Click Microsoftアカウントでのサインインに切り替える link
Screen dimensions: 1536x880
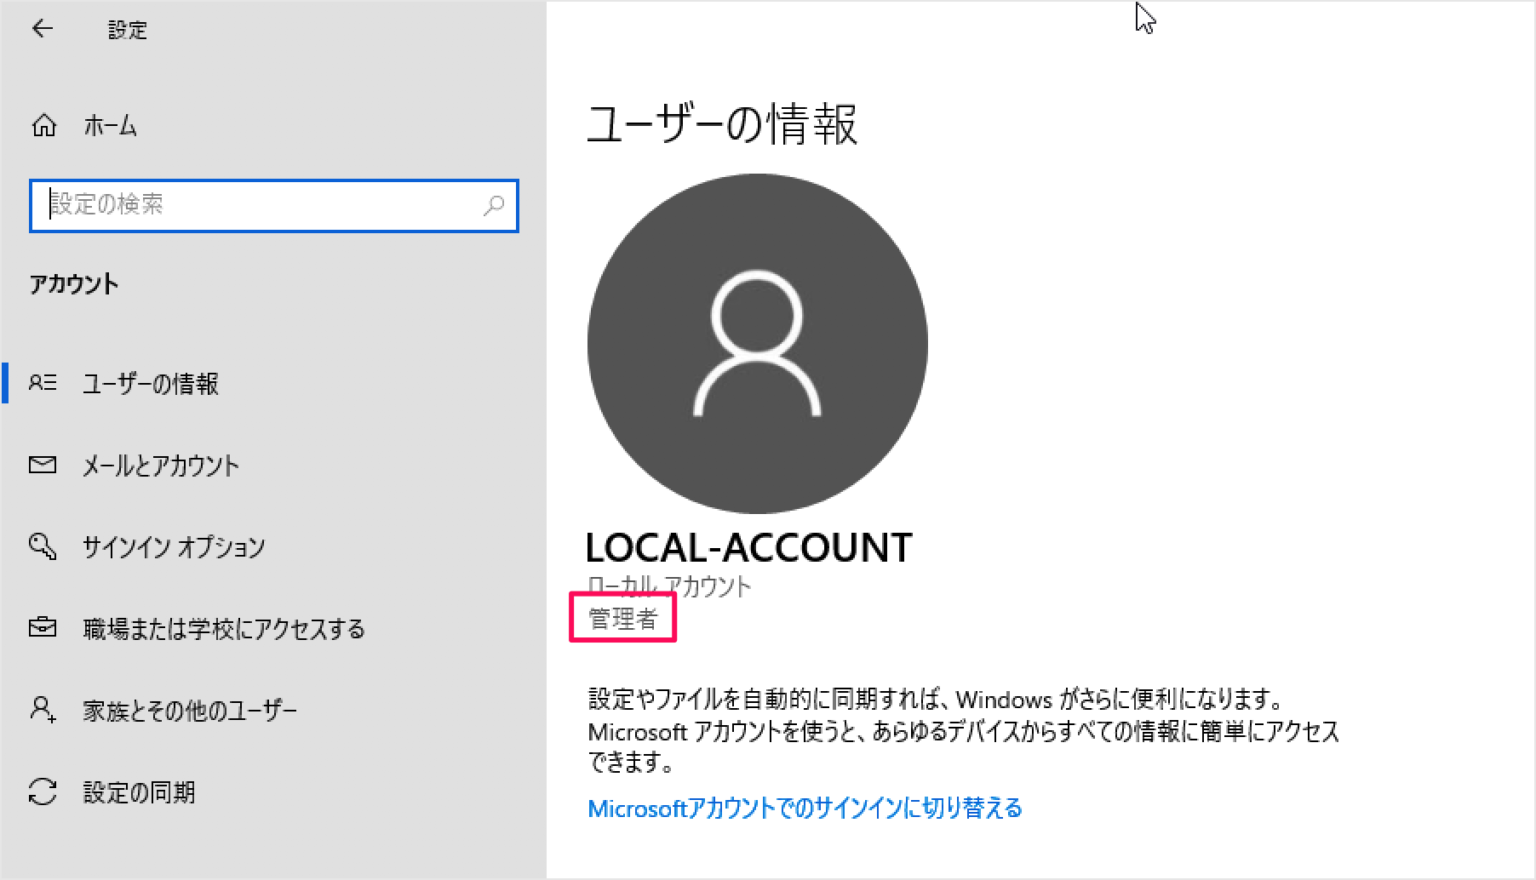pyautogui.click(x=804, y=808)
